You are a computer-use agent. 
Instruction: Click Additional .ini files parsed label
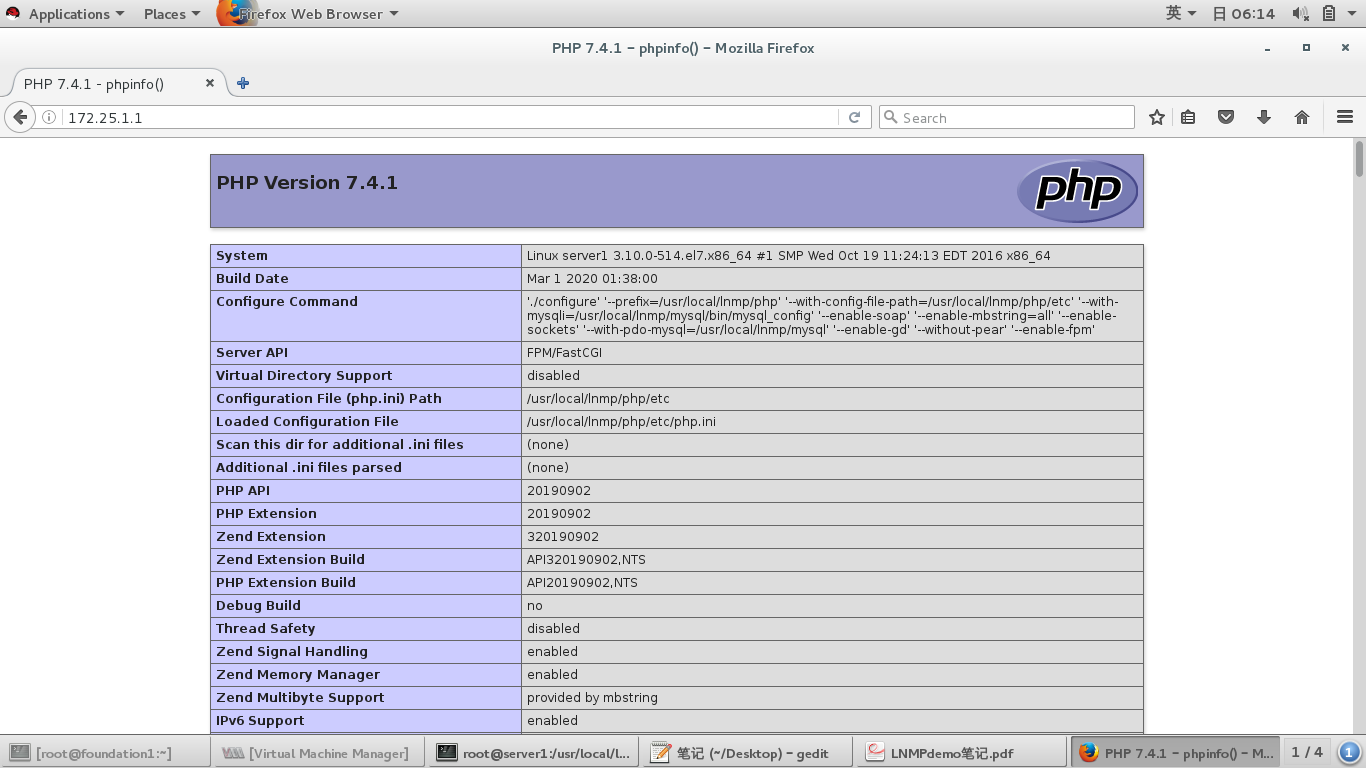(309, 468)
